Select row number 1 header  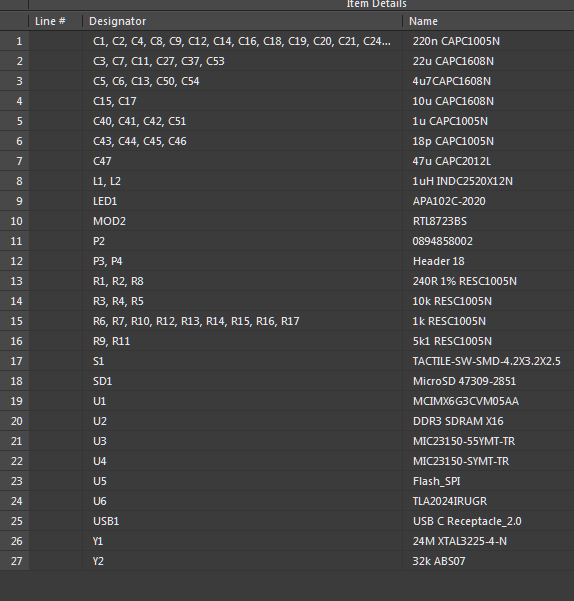14,41
